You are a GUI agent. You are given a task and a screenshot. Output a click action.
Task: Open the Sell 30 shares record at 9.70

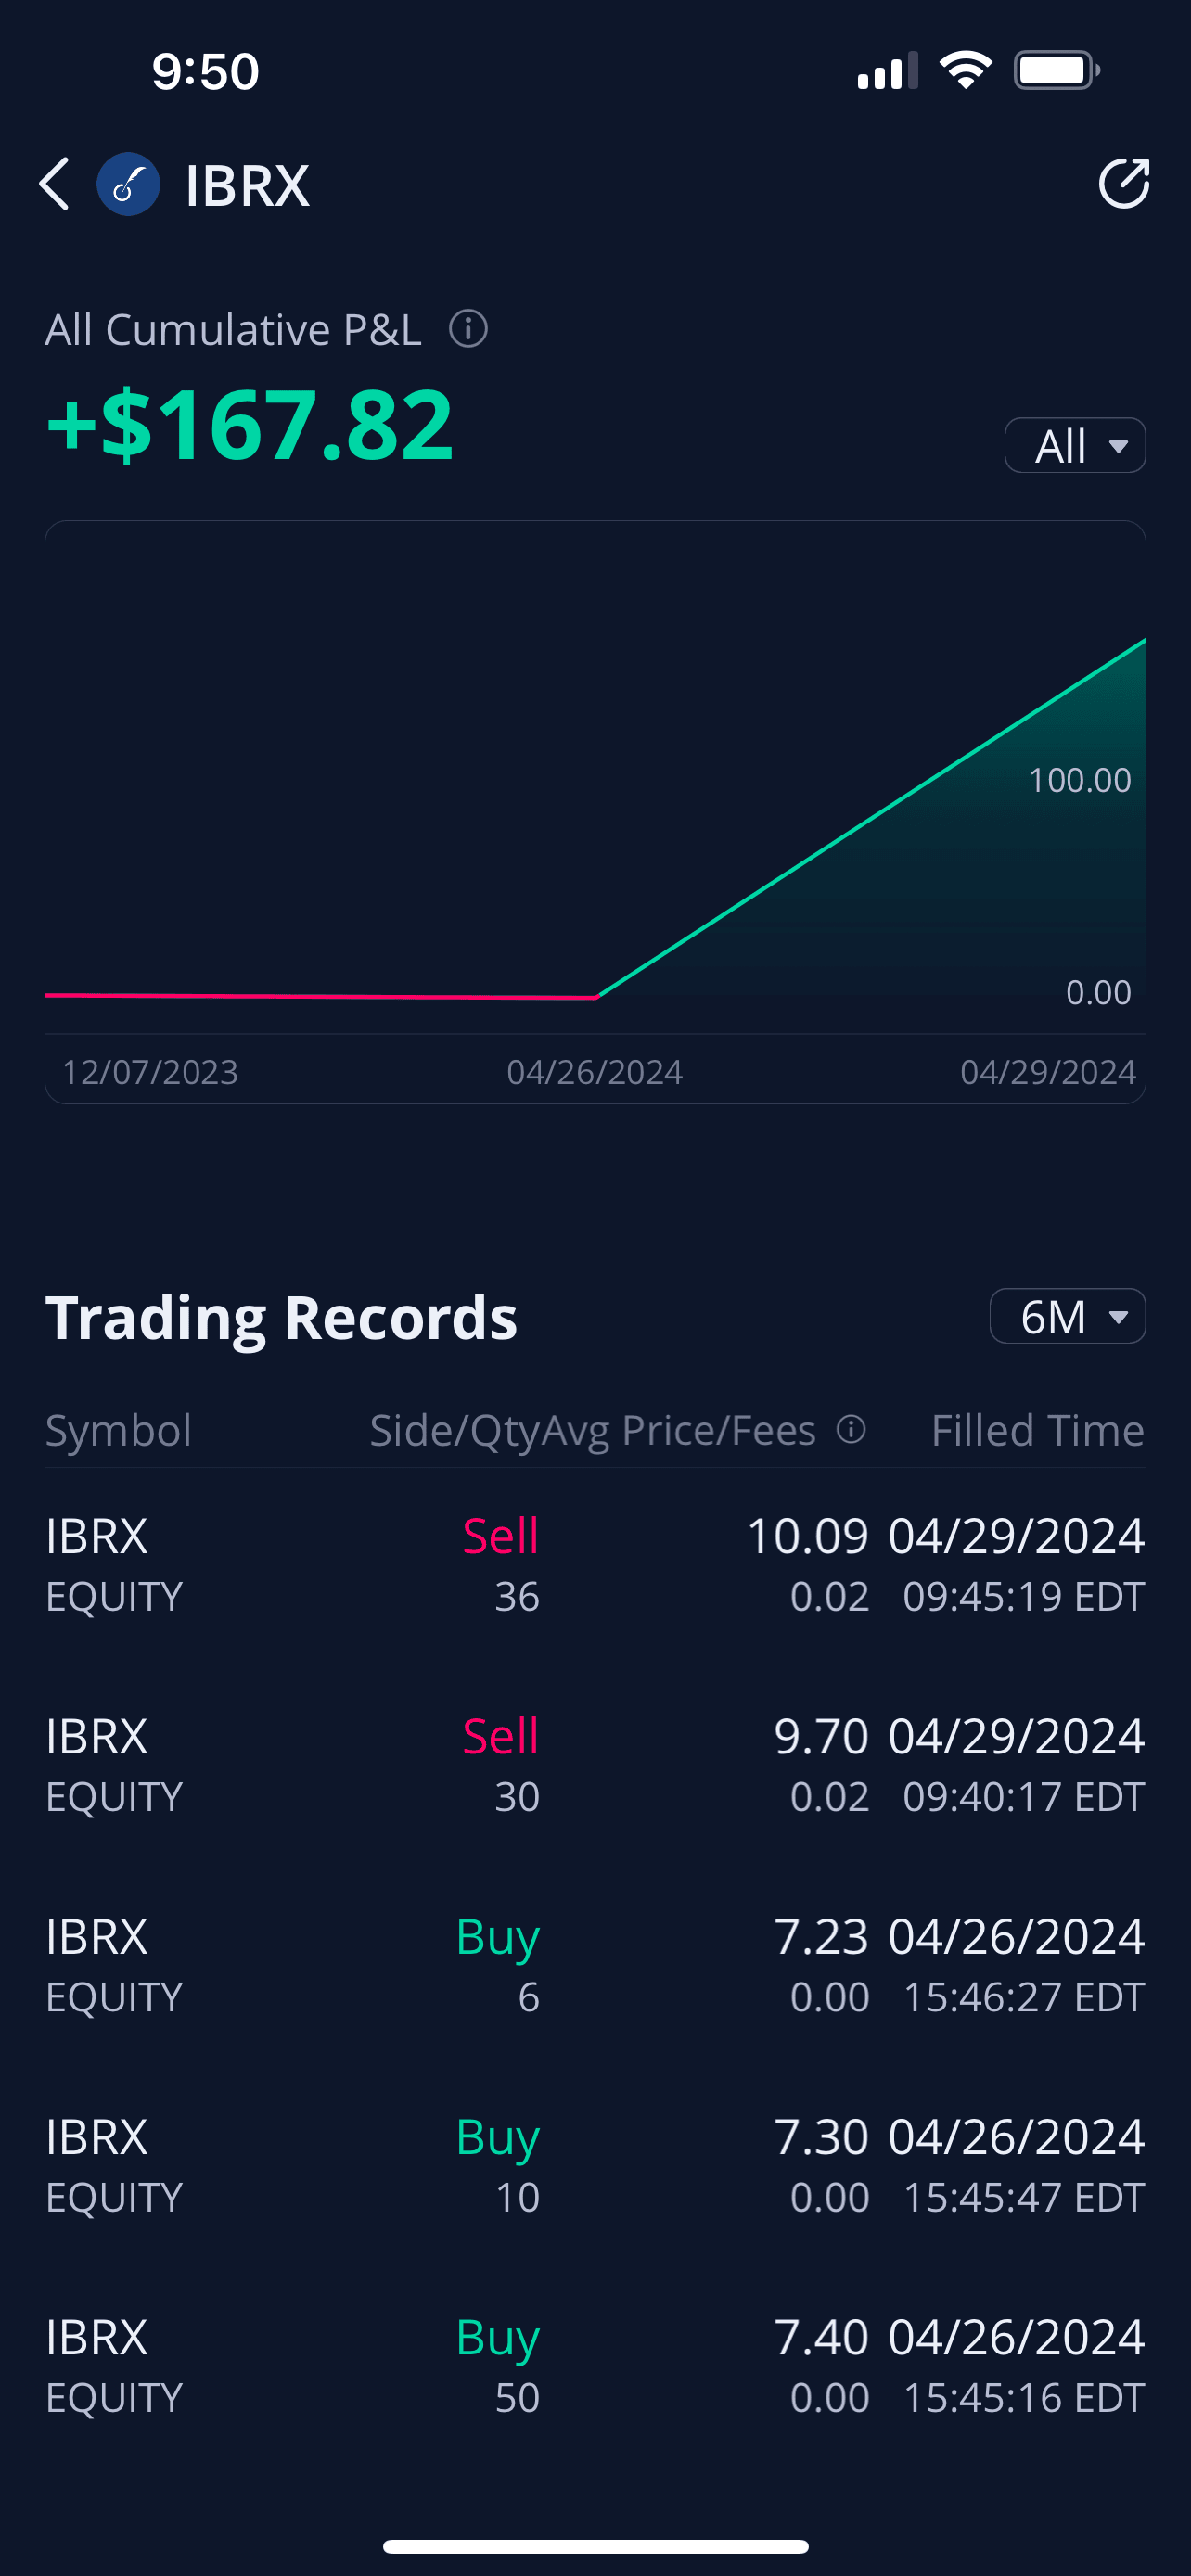(595, 1765)
